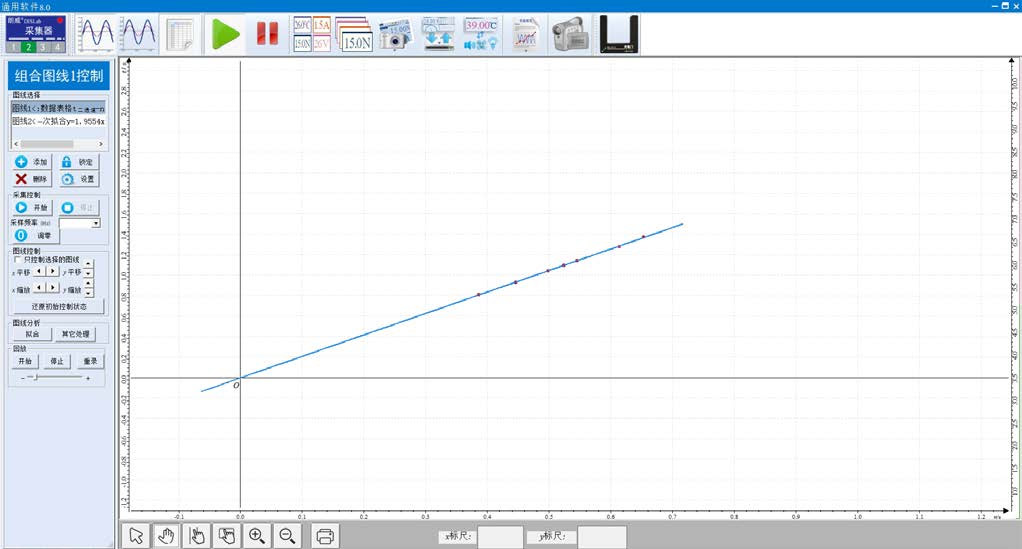The height and width of the screenshot is (549, 1022).
Task: Click the y平移 up stepper arrow
Action: pos(88,265)
